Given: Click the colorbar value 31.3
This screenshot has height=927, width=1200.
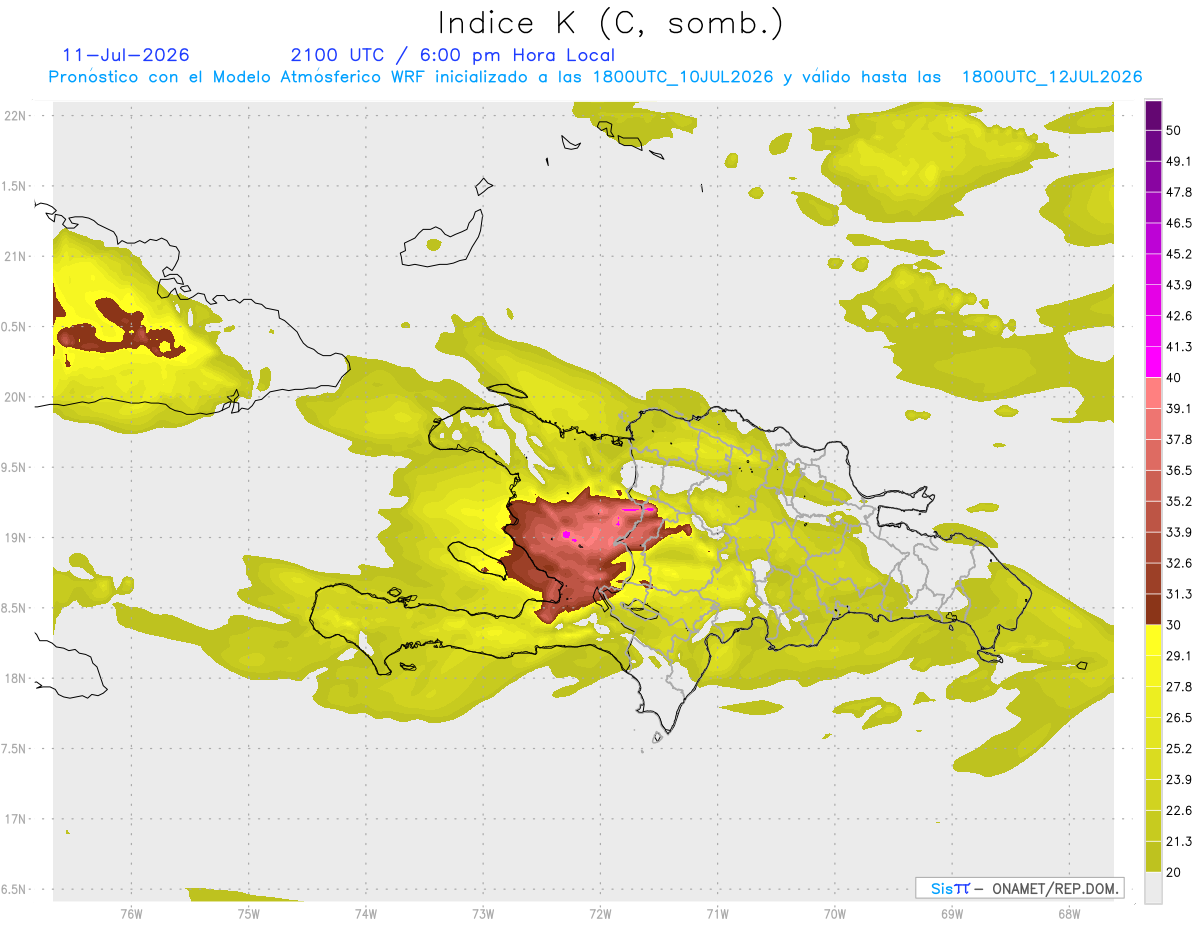Looking at the screenshot, I should pos(1178,594).
